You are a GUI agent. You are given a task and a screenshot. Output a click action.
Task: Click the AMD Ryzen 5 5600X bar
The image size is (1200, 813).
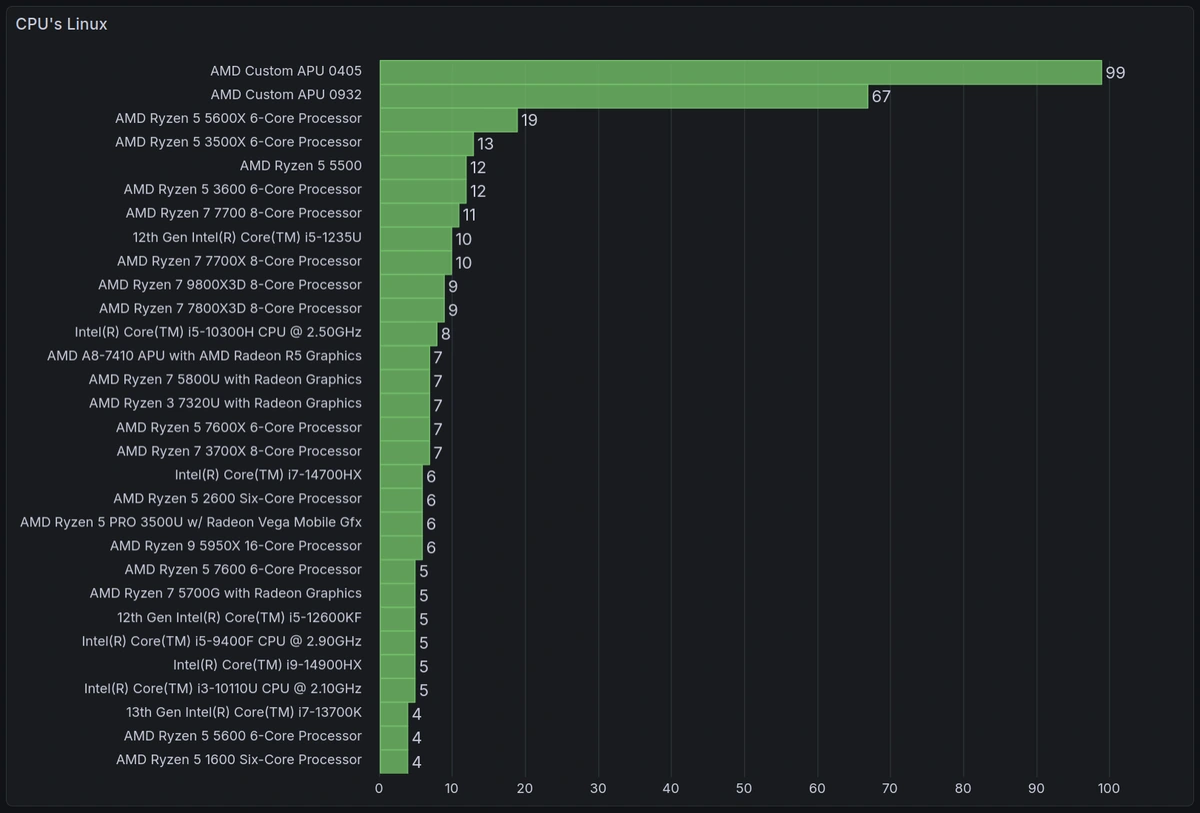click(x=448, y=119)
